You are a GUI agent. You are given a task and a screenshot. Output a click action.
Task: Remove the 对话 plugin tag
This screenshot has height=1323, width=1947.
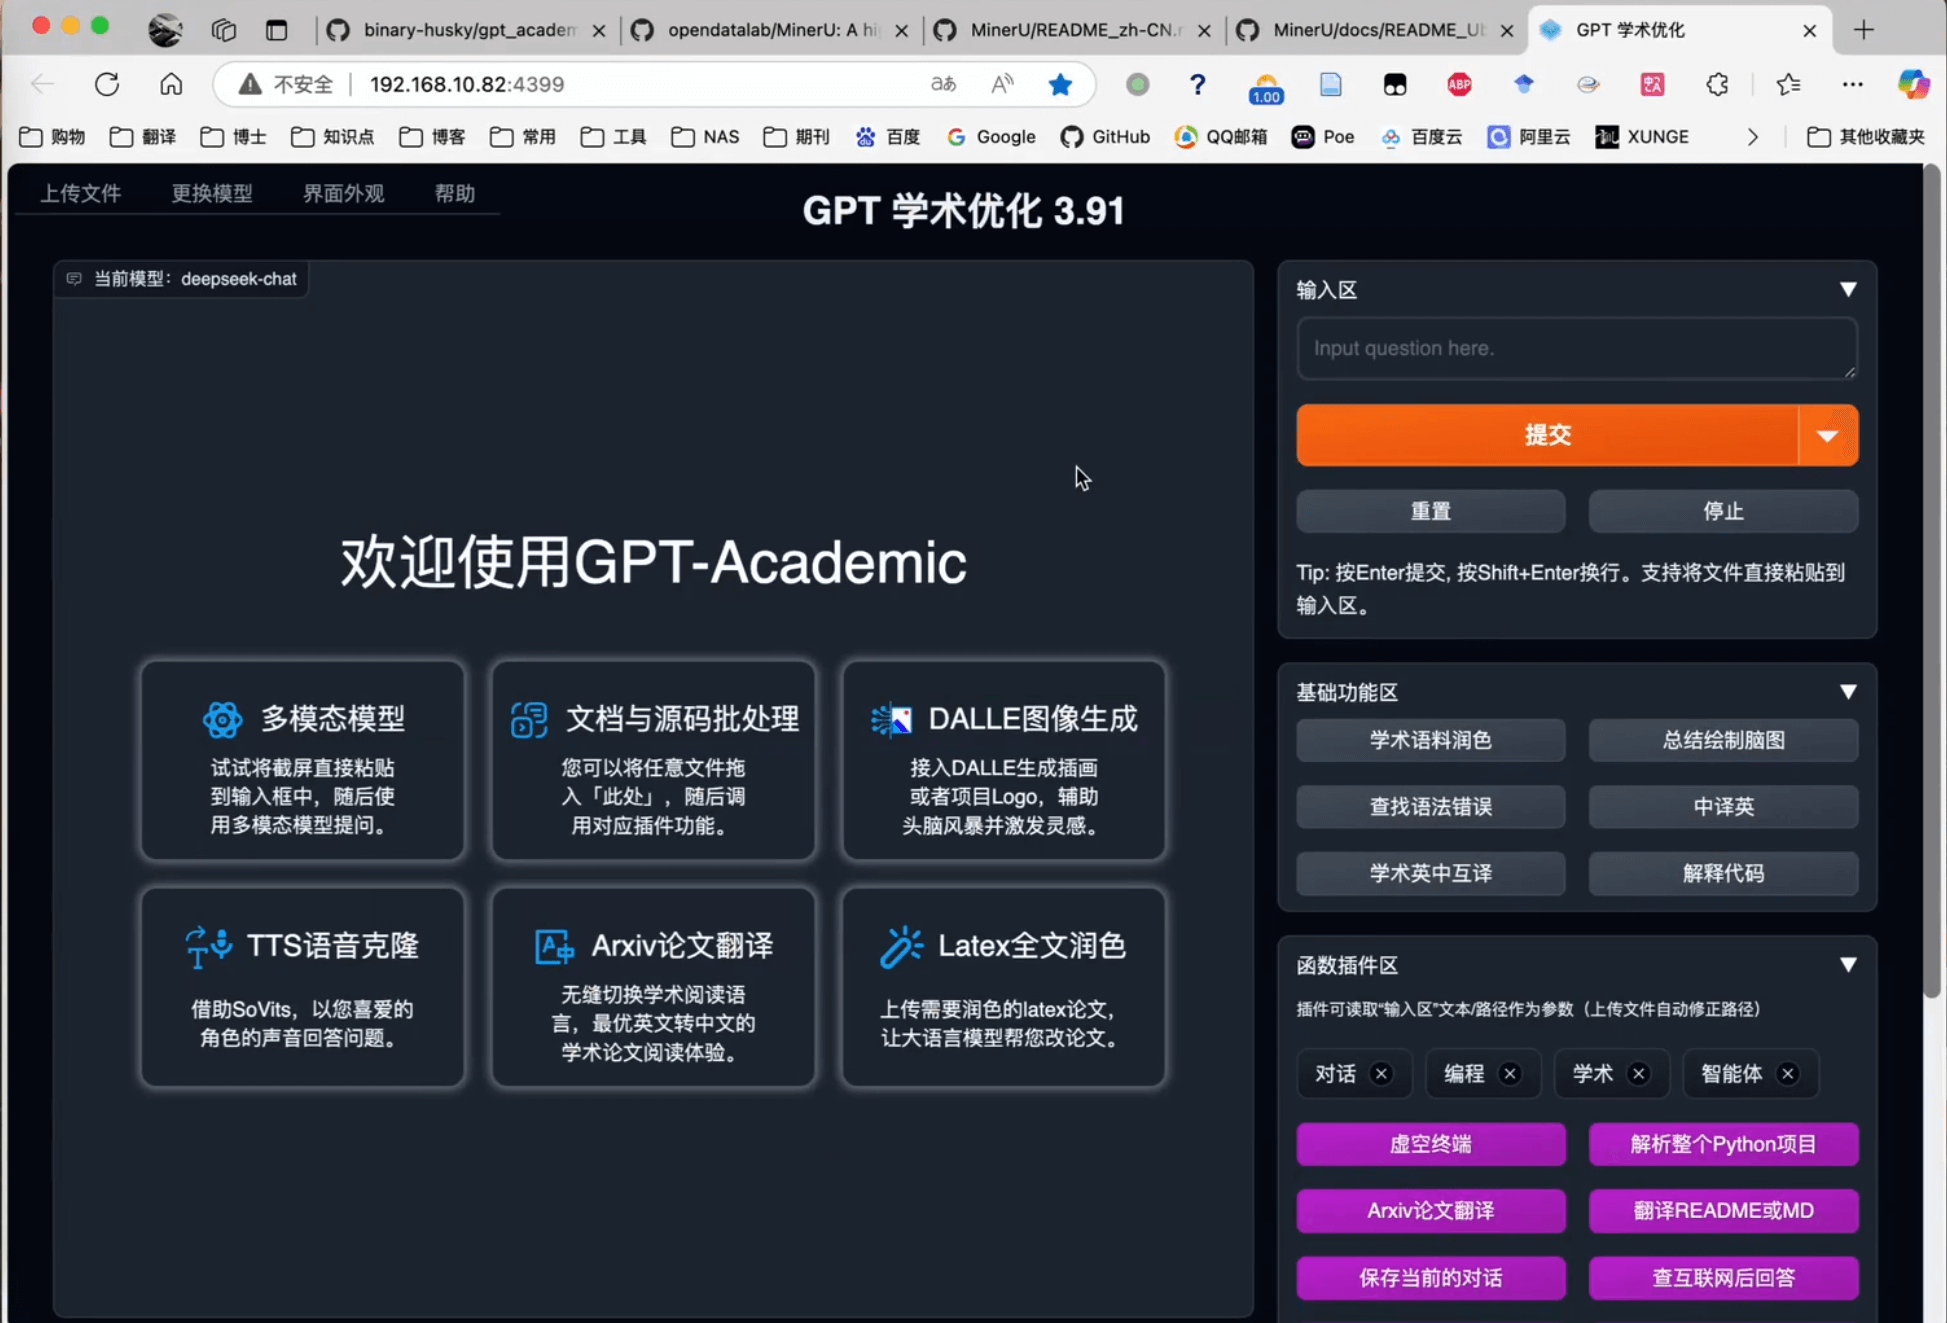pyautogui.click(x=1381, y=1074)
